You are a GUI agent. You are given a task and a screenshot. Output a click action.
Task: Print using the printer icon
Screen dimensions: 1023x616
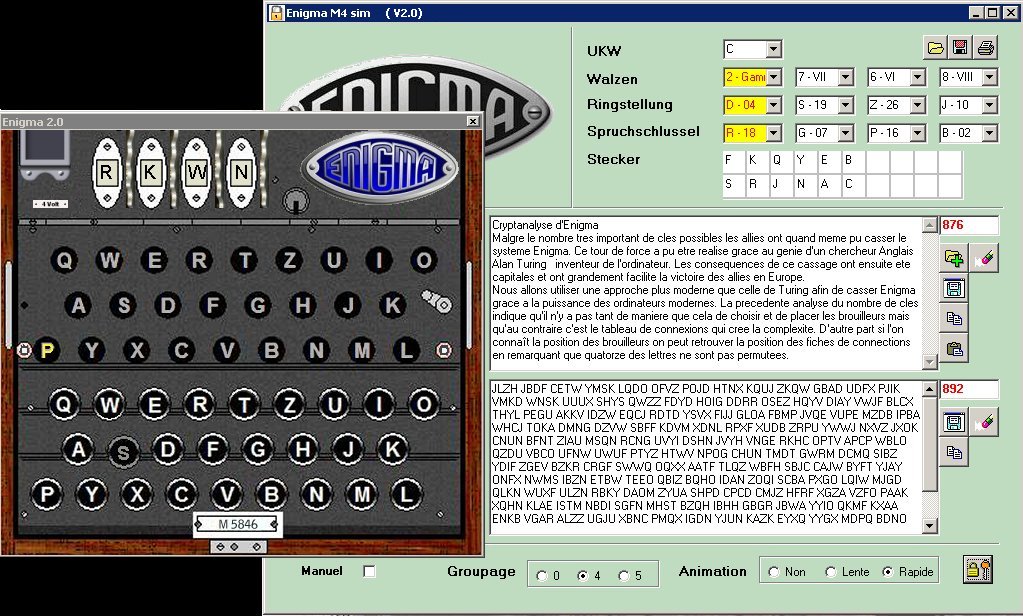click(x=986, y=48)
